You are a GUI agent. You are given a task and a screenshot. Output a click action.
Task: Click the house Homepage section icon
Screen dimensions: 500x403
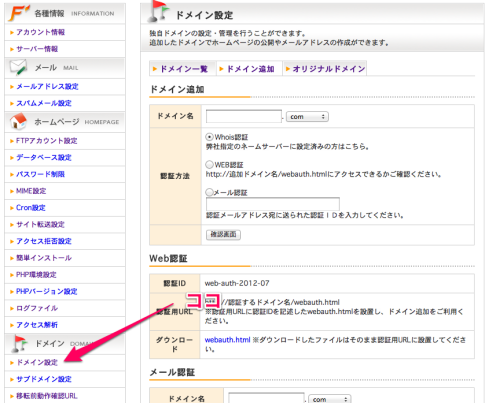[x=18, y=121]
